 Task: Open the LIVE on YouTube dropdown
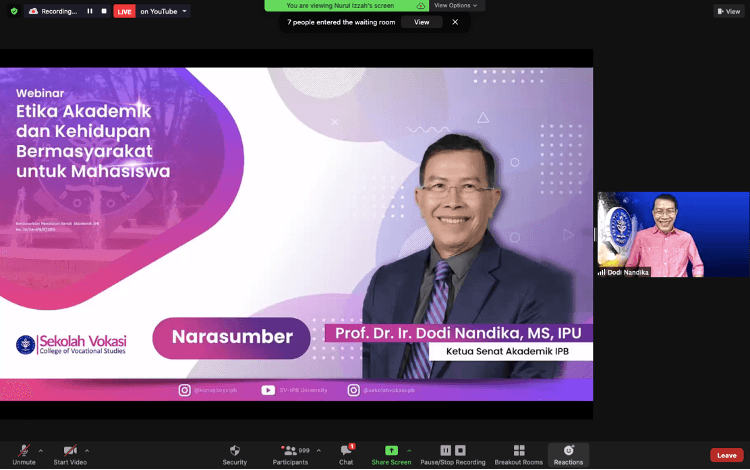(184, 11)
